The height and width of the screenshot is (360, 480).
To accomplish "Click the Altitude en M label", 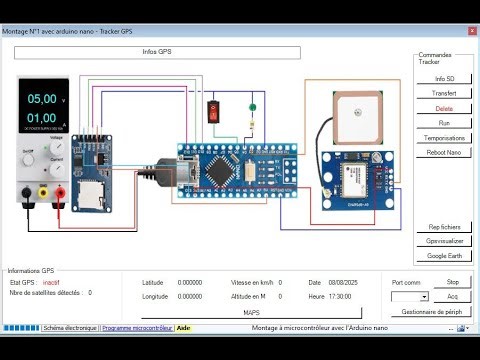I will (248, 297).
